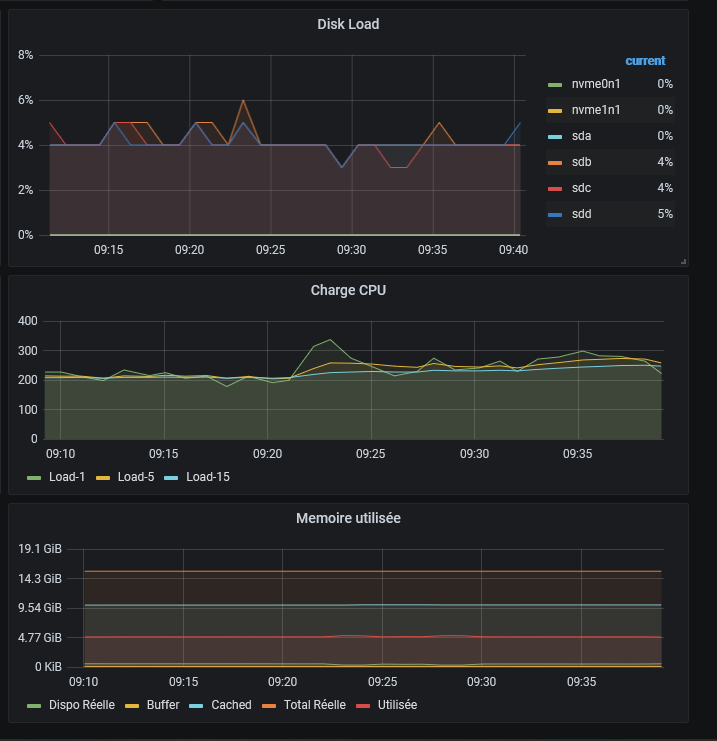Click the red sdc color swatch
This screenshot has height=741, width=717.
[555, 189]
